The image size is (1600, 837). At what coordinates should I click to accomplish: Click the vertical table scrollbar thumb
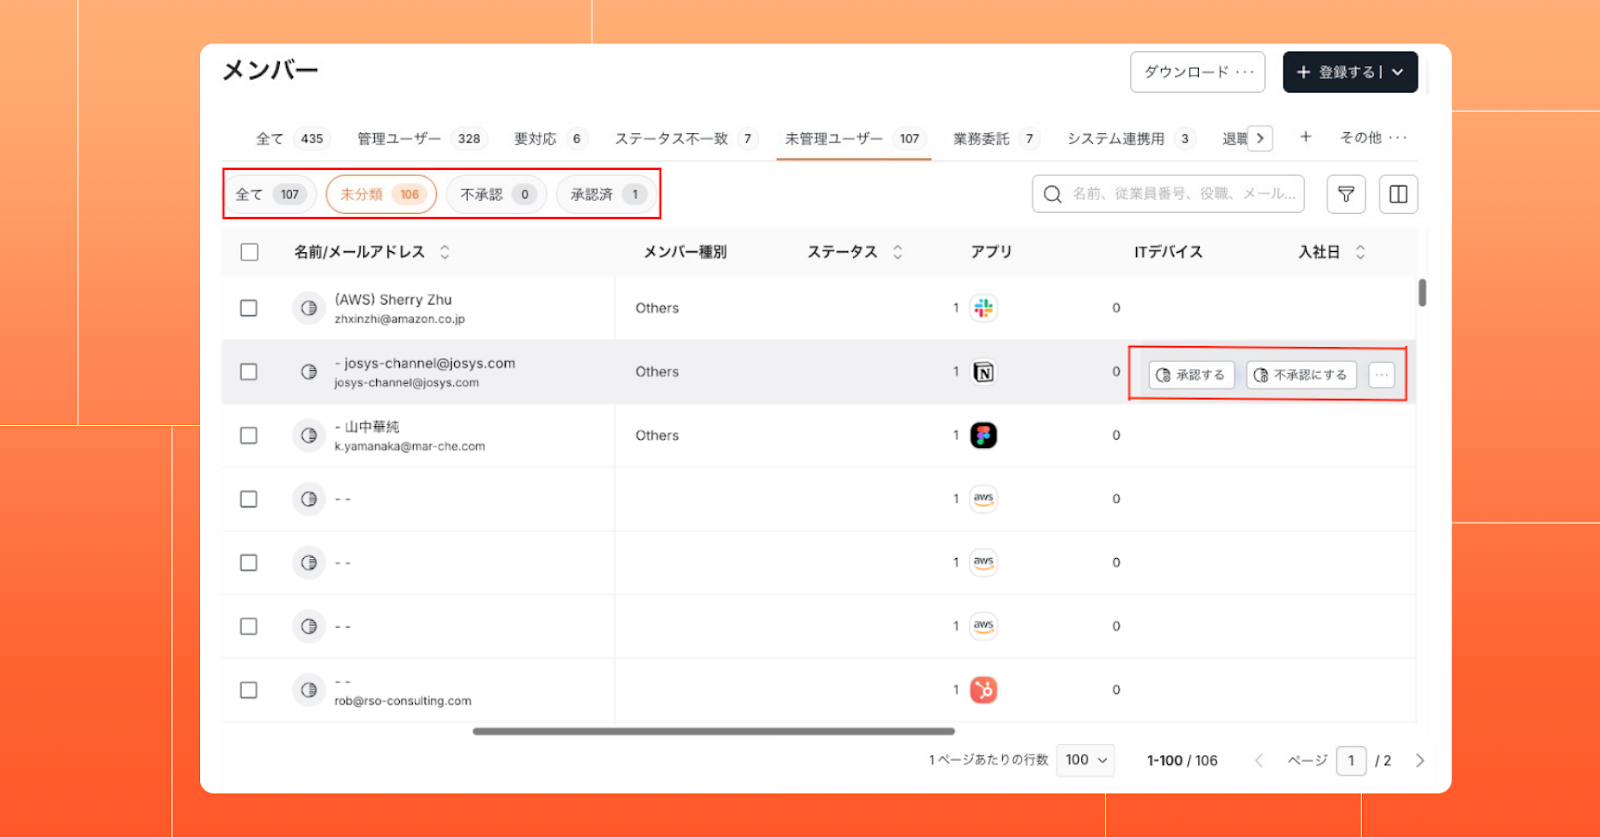(x=1422, y=293)
